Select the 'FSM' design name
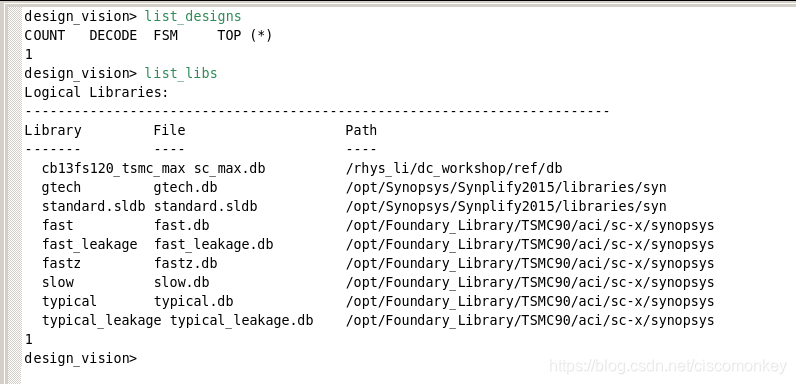Screen dimensions: 796x384 pos(165,36)
